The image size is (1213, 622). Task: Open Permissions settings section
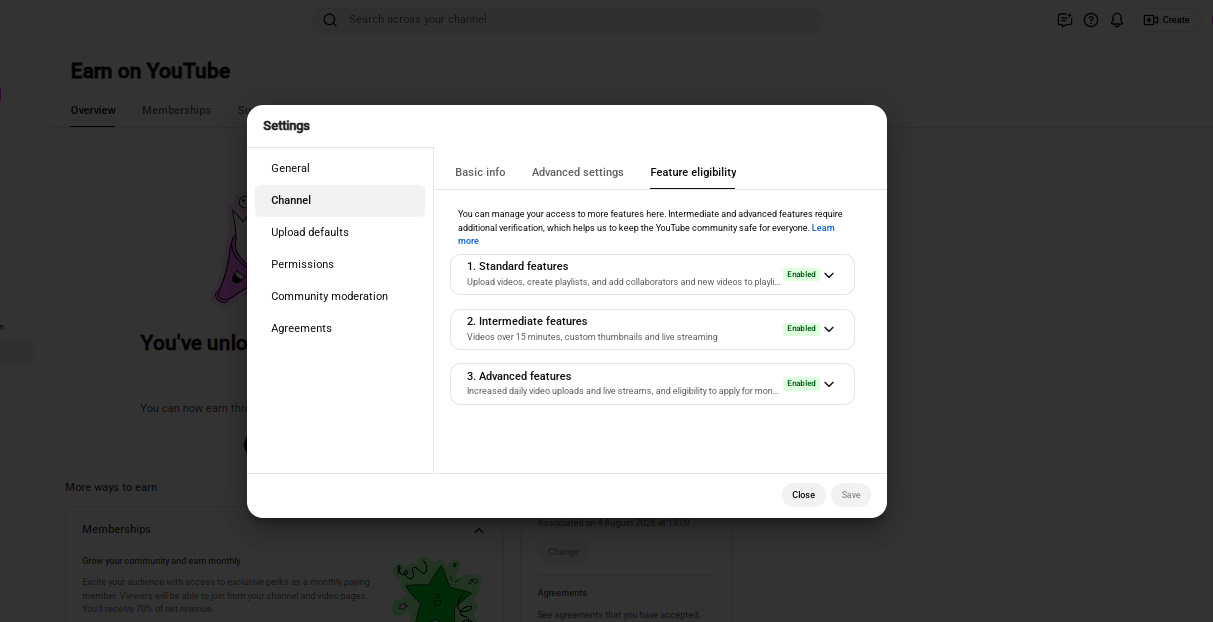click(x=340, y=264)
